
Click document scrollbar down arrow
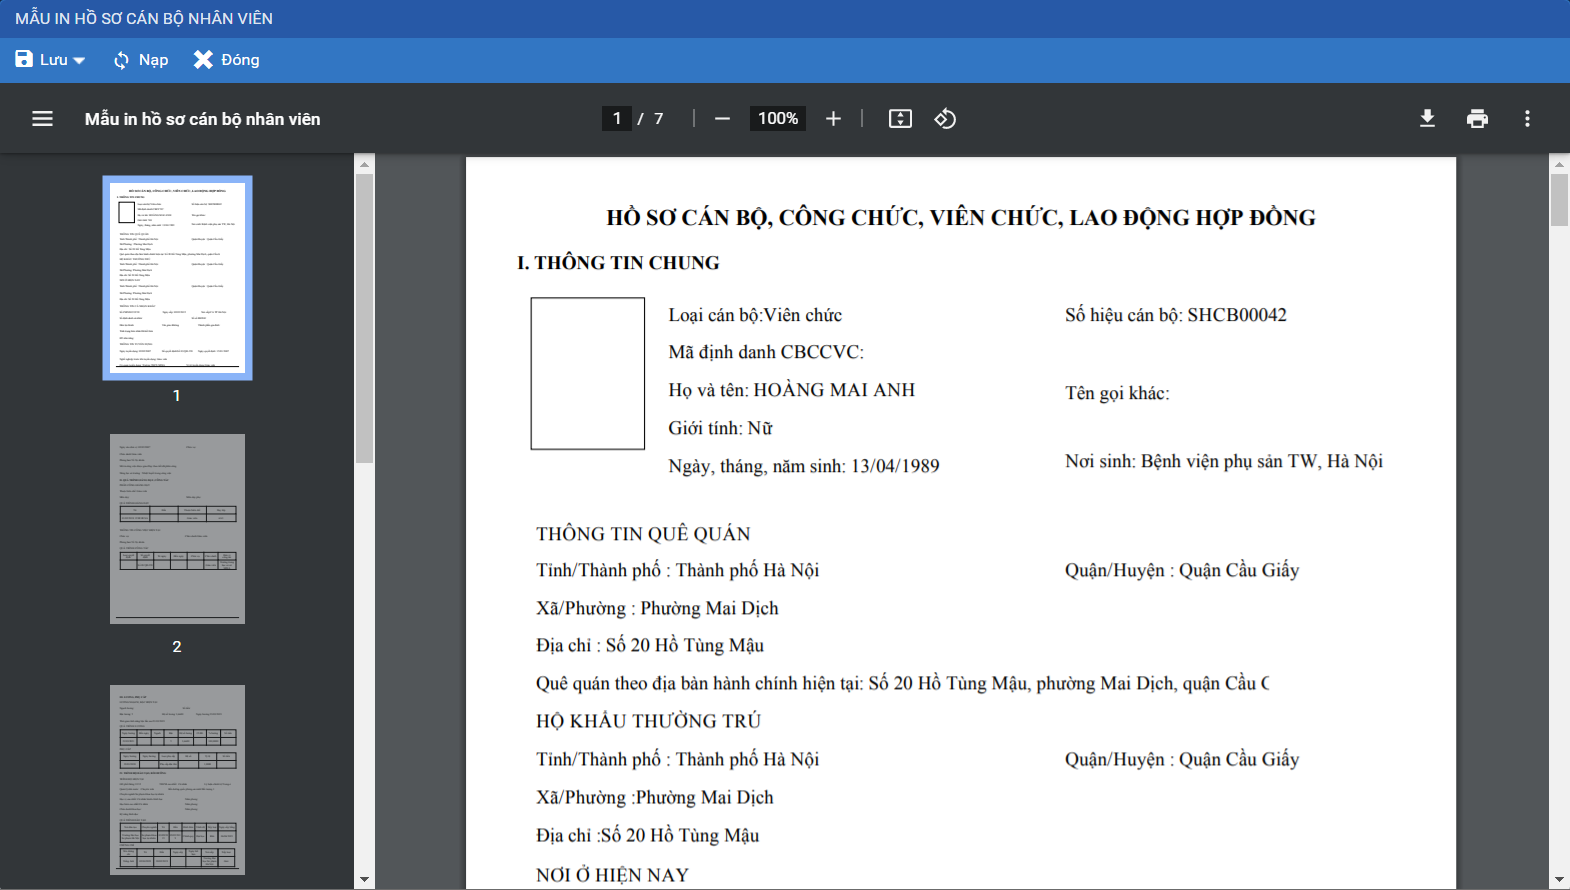(1559, 880)
